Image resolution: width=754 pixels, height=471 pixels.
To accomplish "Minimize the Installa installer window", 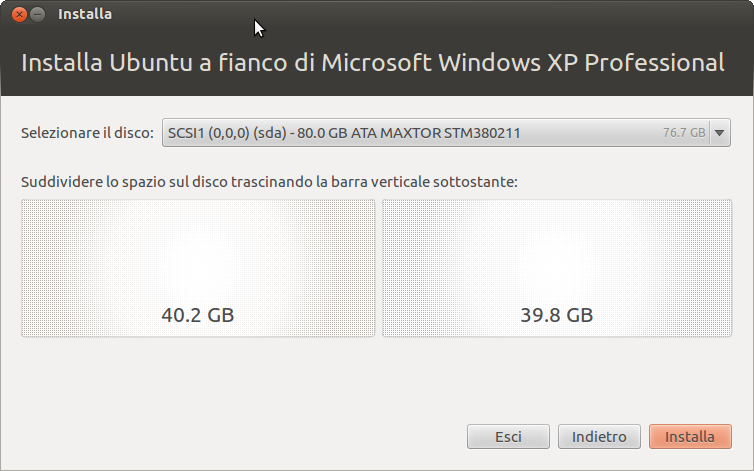I will (37, 15).
